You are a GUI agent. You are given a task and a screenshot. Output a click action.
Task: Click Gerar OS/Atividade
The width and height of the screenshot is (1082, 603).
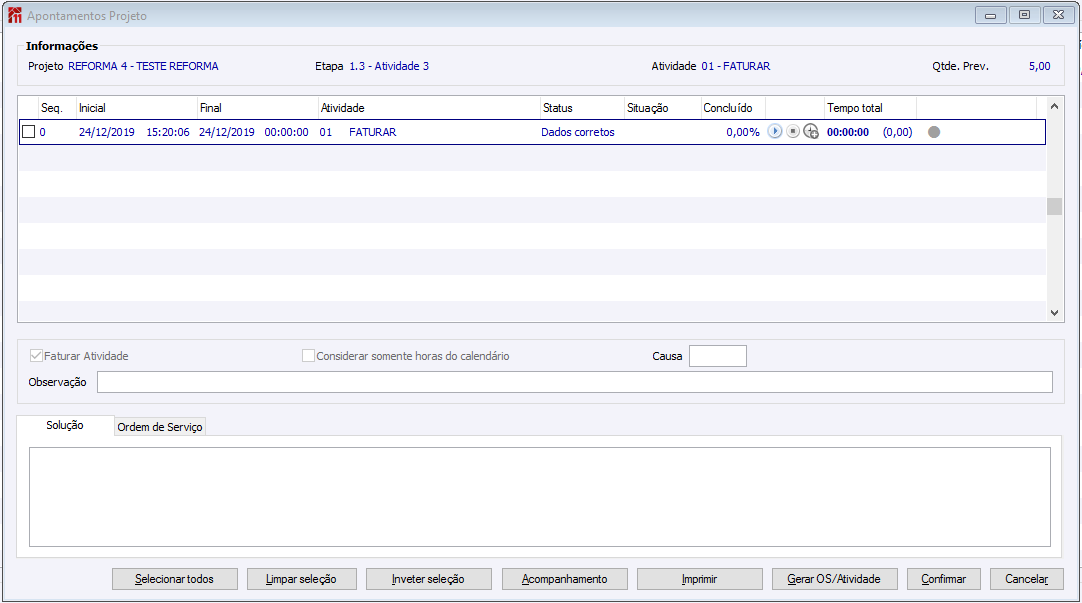pos(834,579)
